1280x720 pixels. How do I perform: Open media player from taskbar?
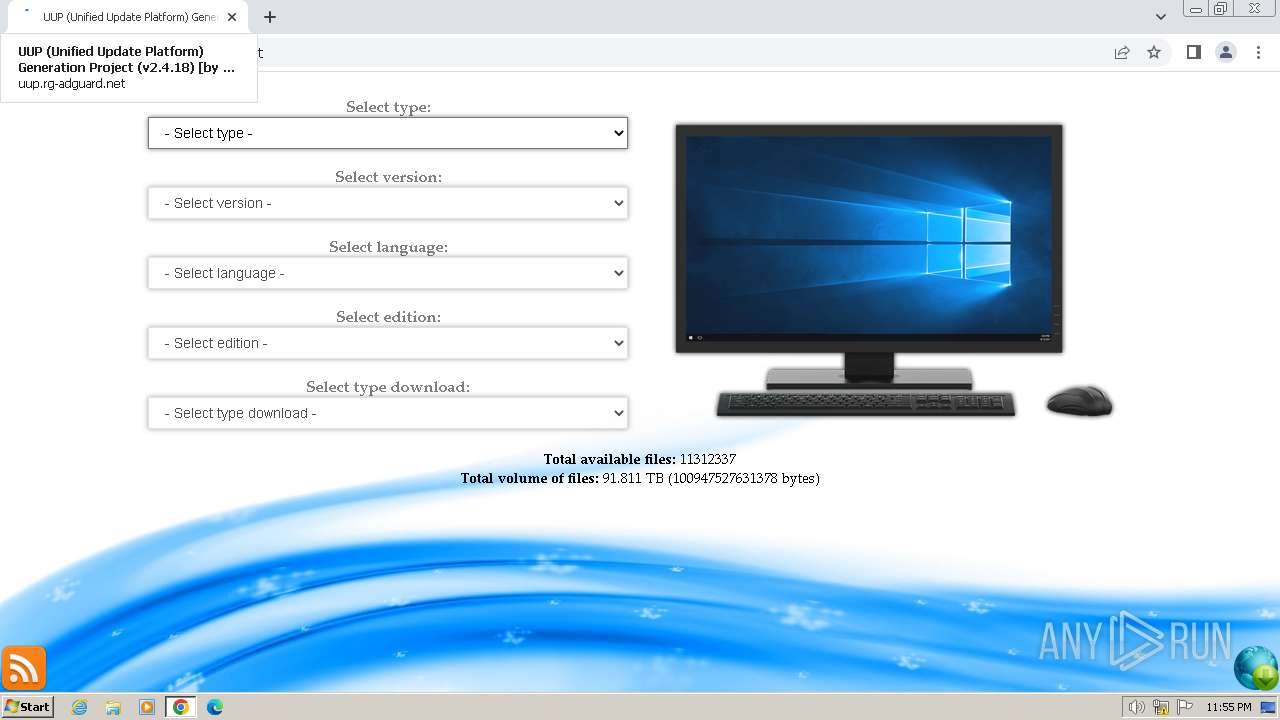147,707
